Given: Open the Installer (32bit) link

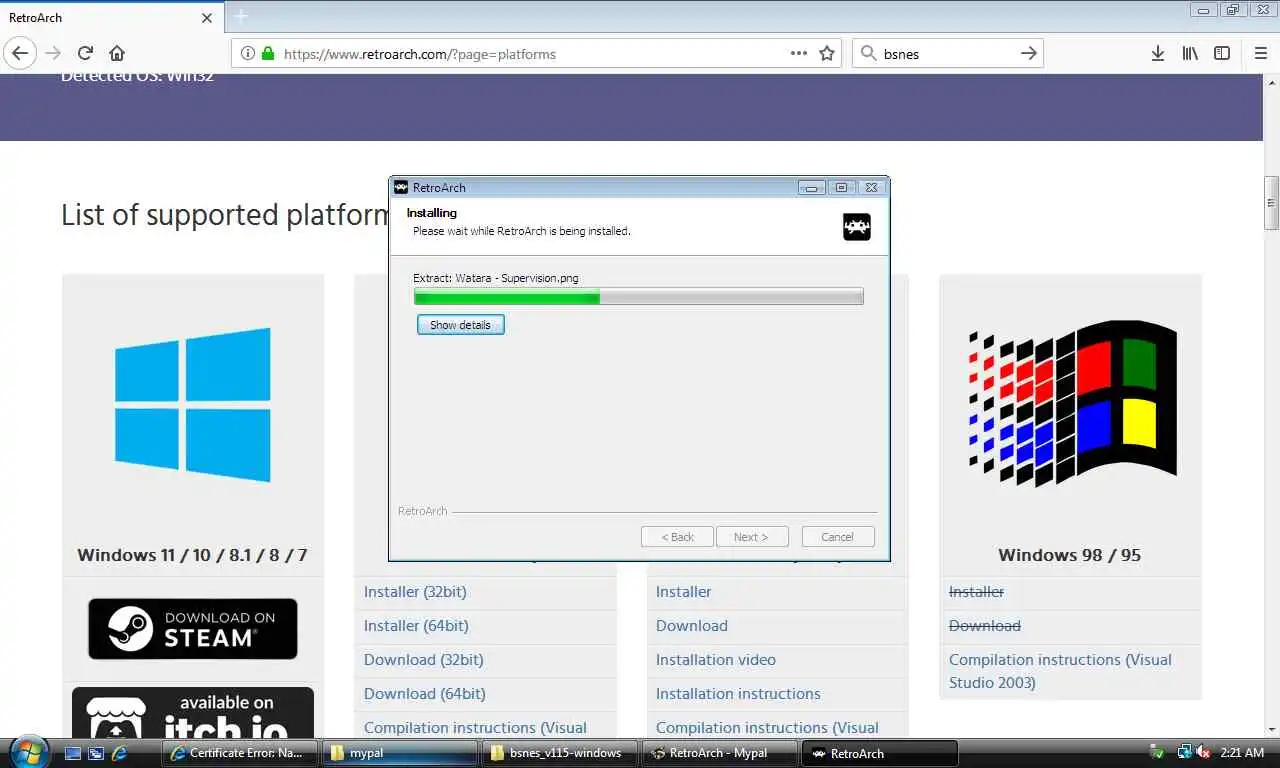Looking at the screenshot, I should [415, 592].
